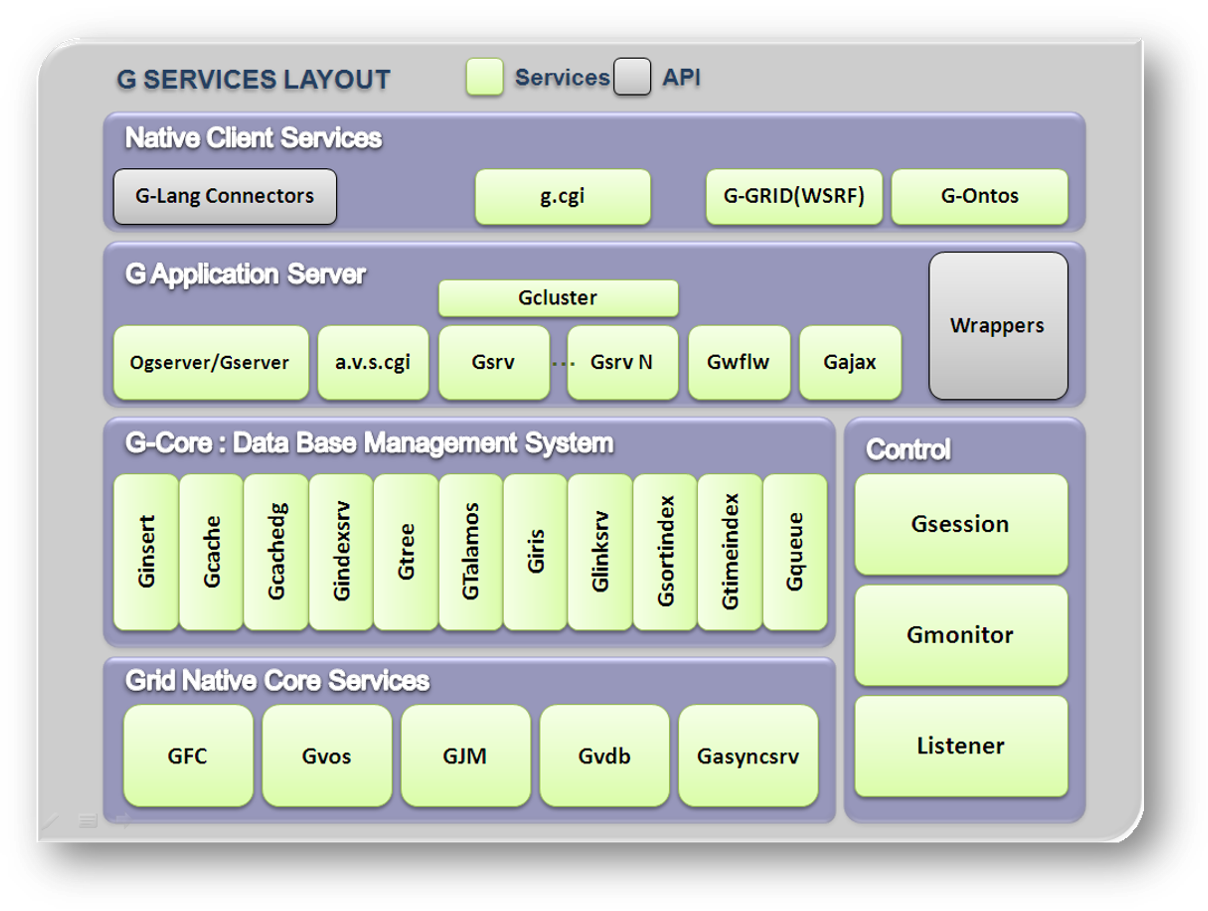This screenshot has width=1208, height=911.
Task: Click the next slide arrow icon
Action: (x=124, y=822)
